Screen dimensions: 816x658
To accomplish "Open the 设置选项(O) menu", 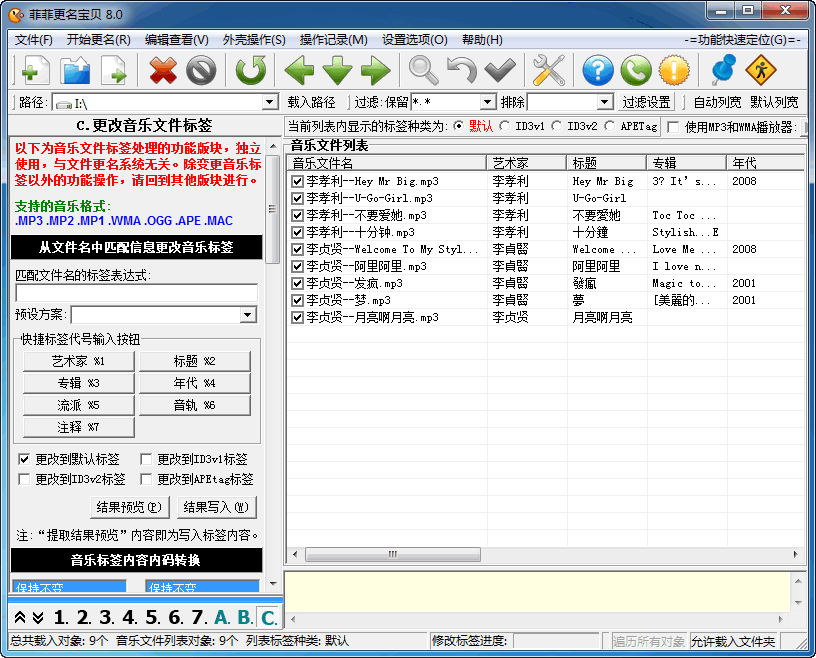I will point(415,40).
